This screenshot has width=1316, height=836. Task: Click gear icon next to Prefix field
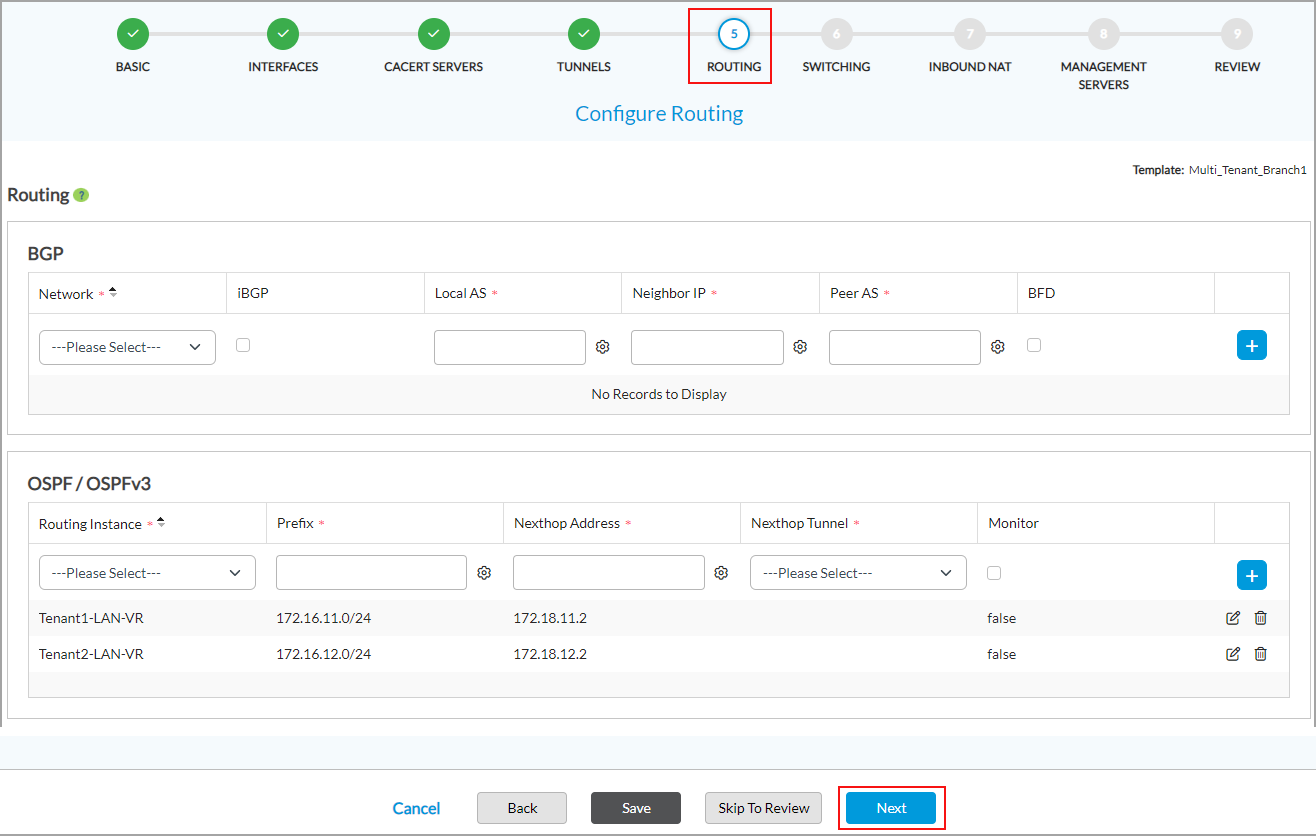[485, 573]
